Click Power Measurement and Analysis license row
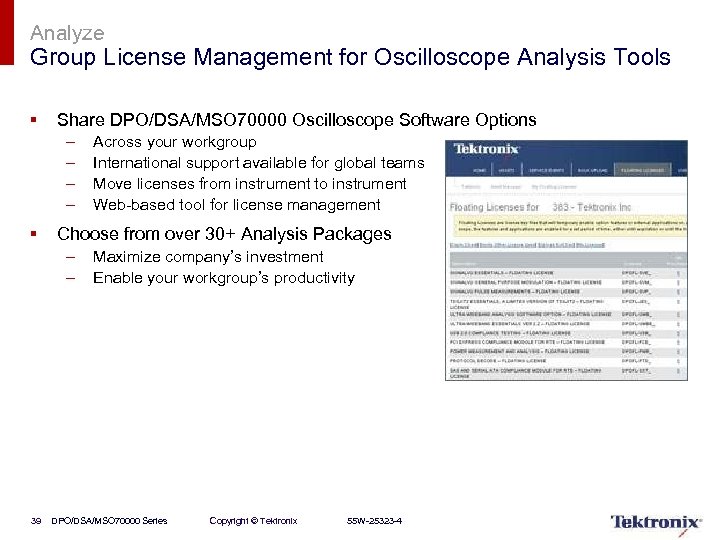The height and width of the screenshot is (540, 720). [568, 351]
